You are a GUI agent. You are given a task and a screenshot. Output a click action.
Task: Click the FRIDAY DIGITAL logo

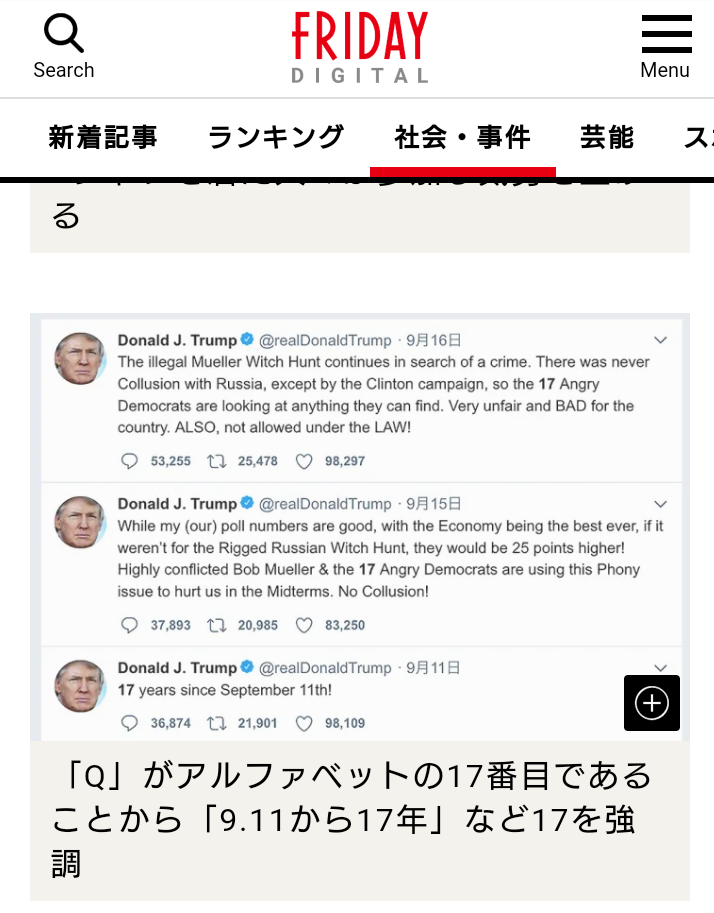[x=359, y=47]
